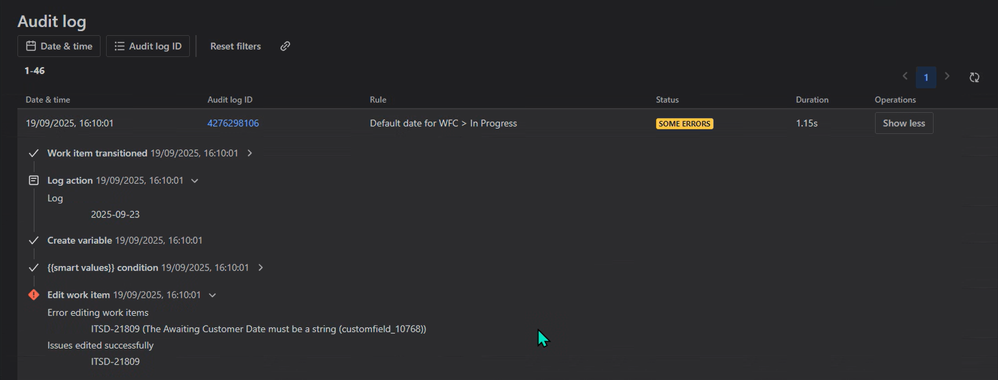Image resolution: width=998 pixels, height=380 pixels.
Task: Refresh the audit log list
Action: click(x=974, y=77)
